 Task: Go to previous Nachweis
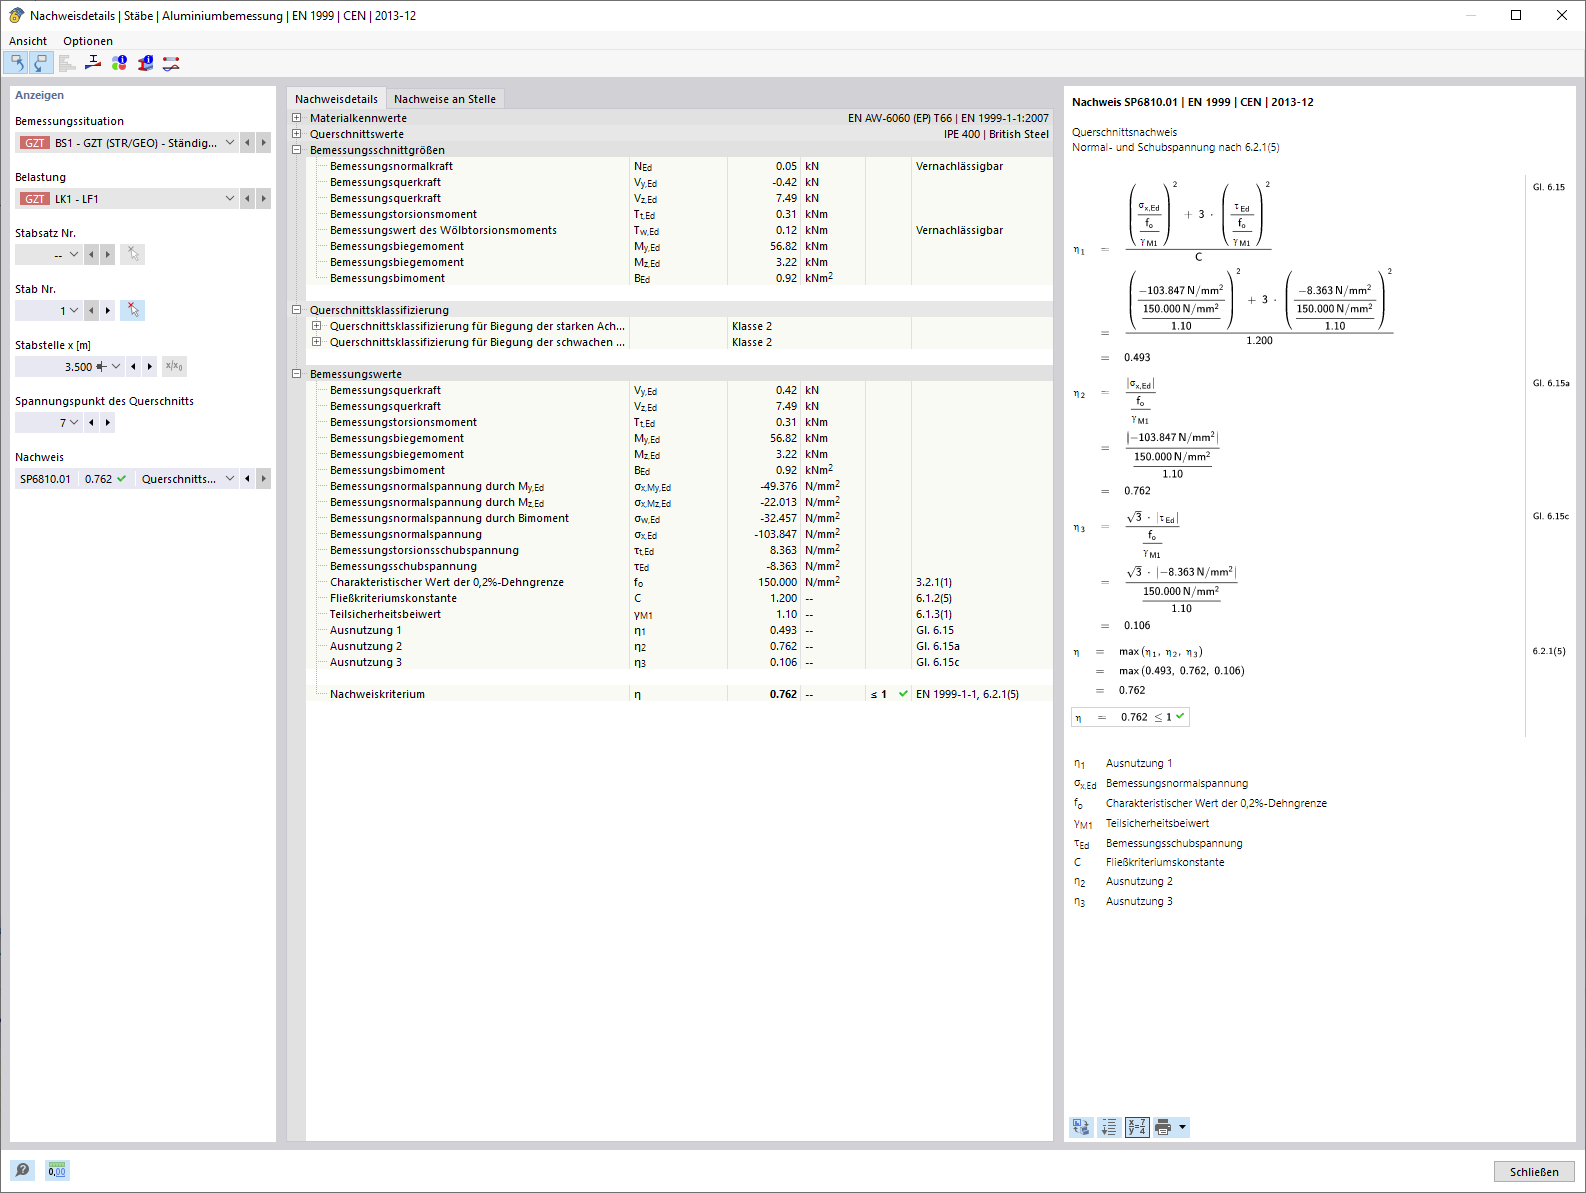point(247,479)
